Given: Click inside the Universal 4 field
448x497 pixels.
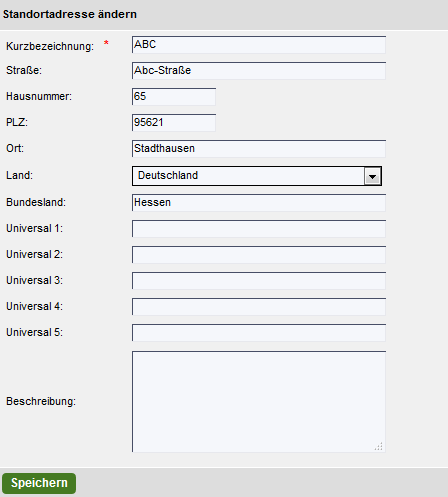Looking at the screenshot, I should [x=259, y=307].
